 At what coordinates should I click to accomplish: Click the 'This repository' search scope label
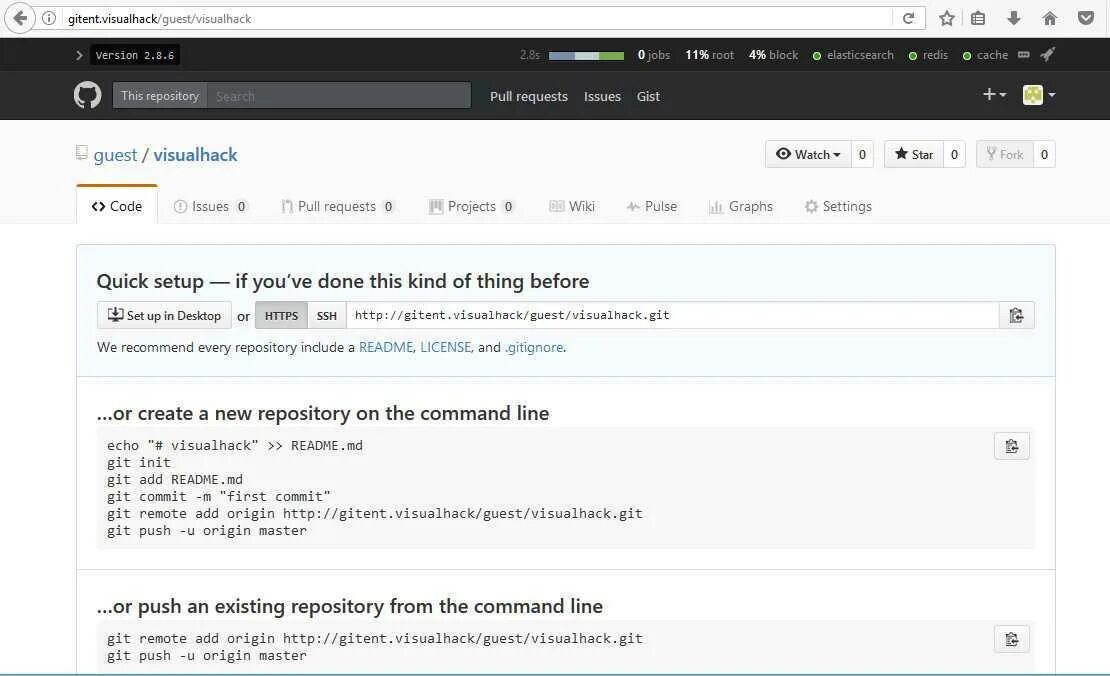pyautogui.click(x=160, y=96)
